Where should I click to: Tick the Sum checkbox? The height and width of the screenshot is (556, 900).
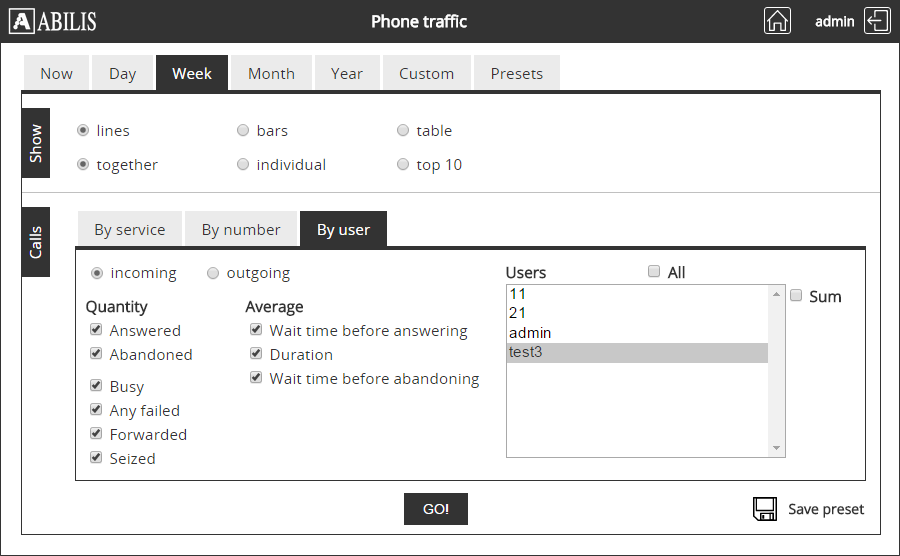tap(796, 296)
